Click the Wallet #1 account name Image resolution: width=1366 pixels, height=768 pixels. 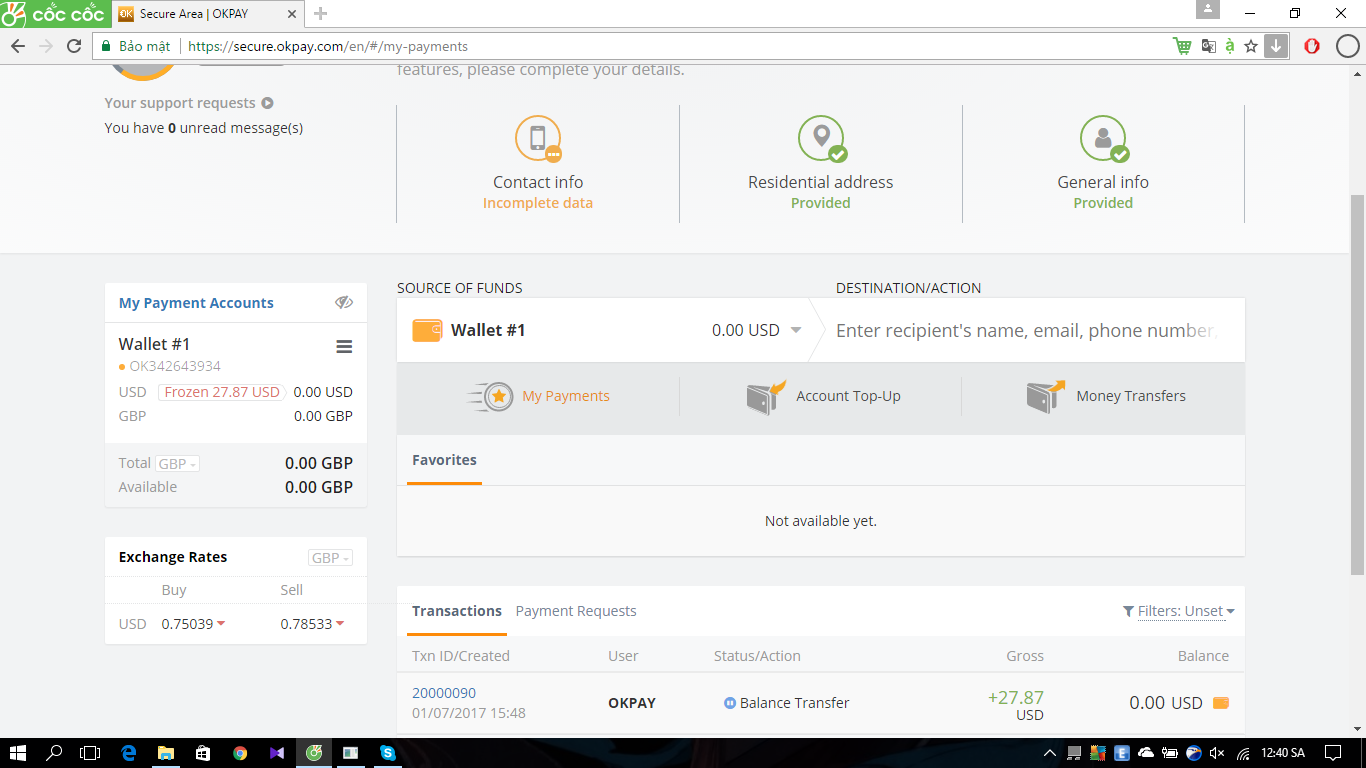(154, 344)
